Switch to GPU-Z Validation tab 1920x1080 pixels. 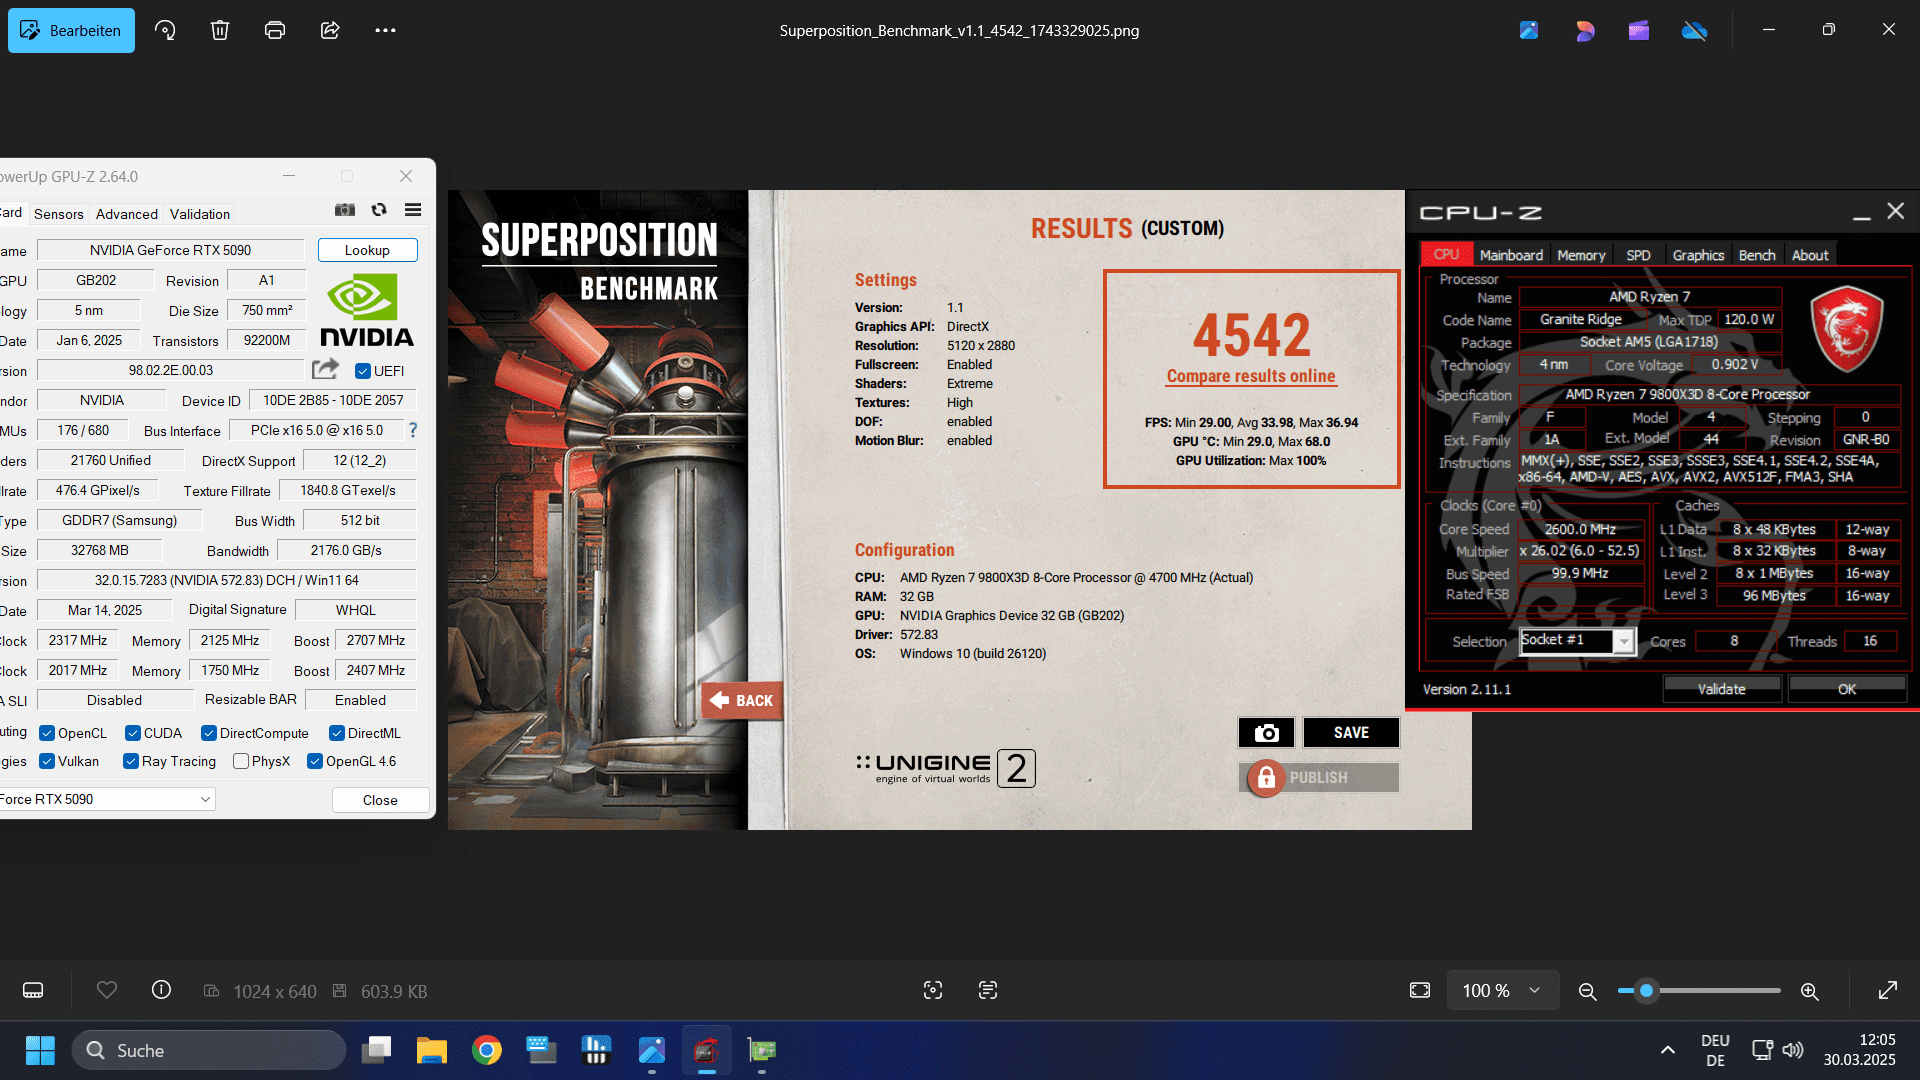(x=200, y=214)
